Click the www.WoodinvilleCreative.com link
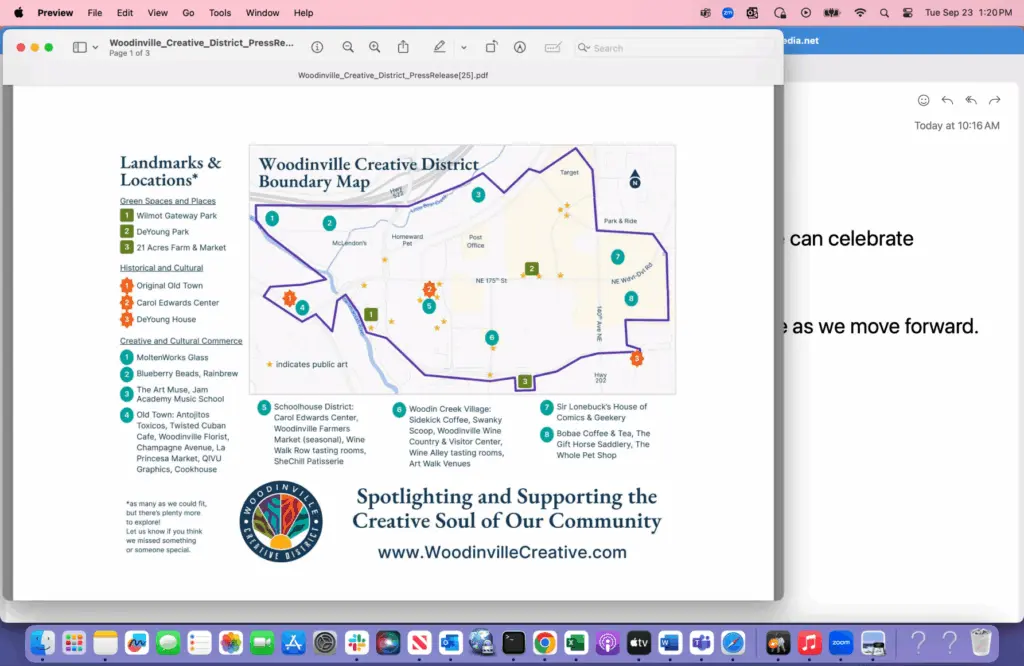Viewport: 1024px width, 666px height. (502, 552)
